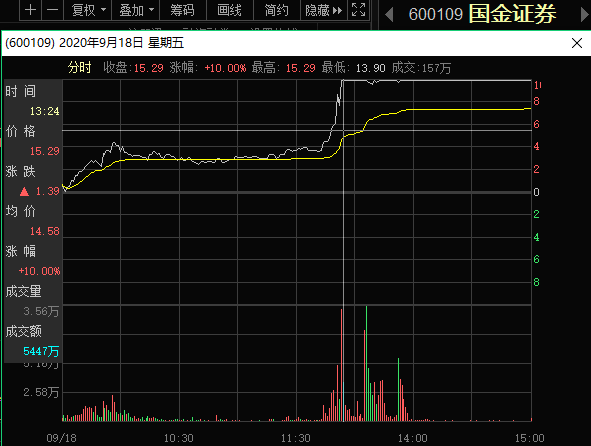The width and height of the screenshot is (591, 446).
Task: Expand the 隐藏 double-arrow button
Action: (324, 10)
